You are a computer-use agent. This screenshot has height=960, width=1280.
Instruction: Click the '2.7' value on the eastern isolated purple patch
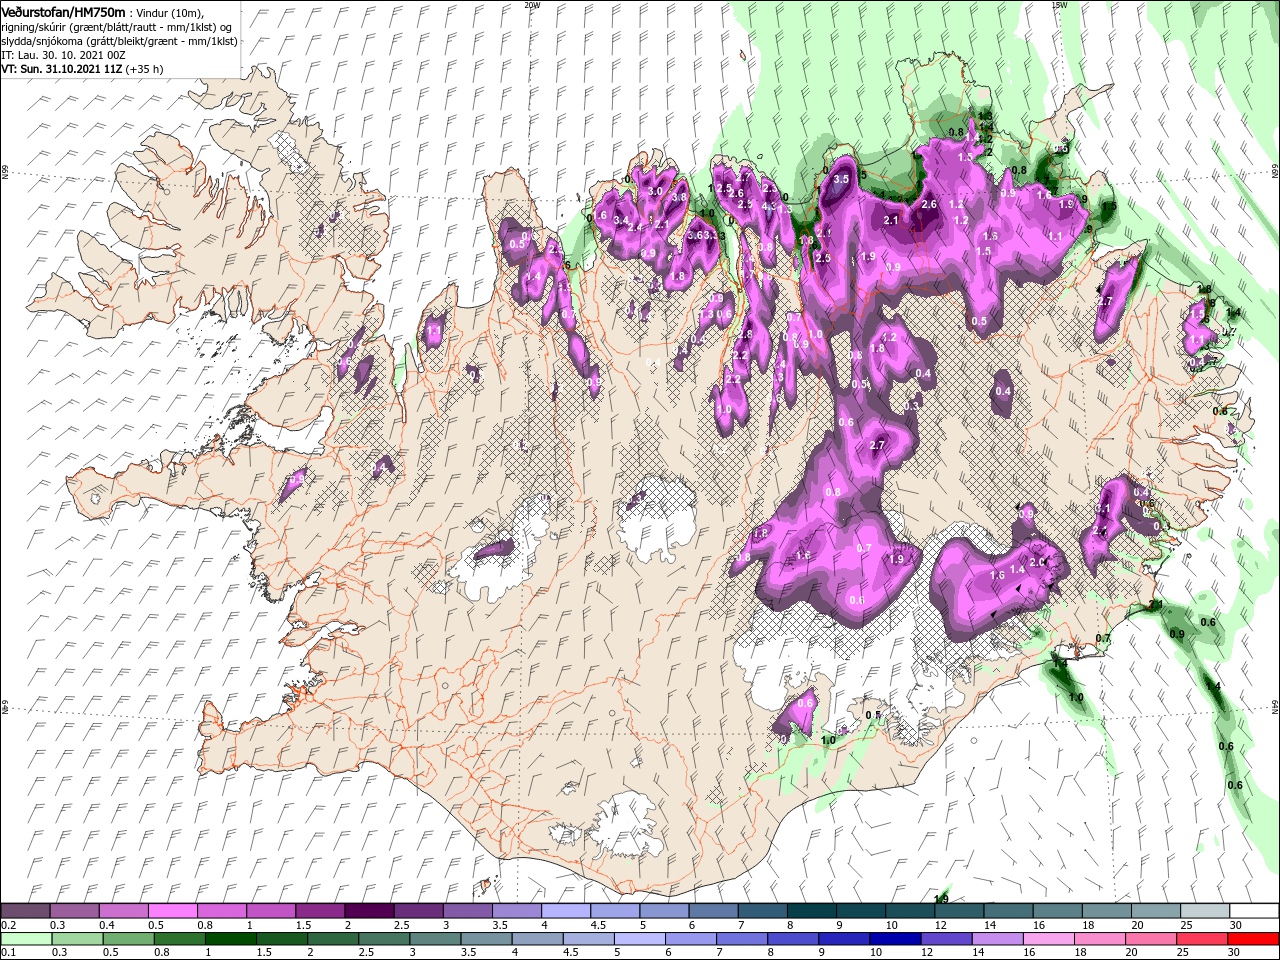tap(1105, 301)
